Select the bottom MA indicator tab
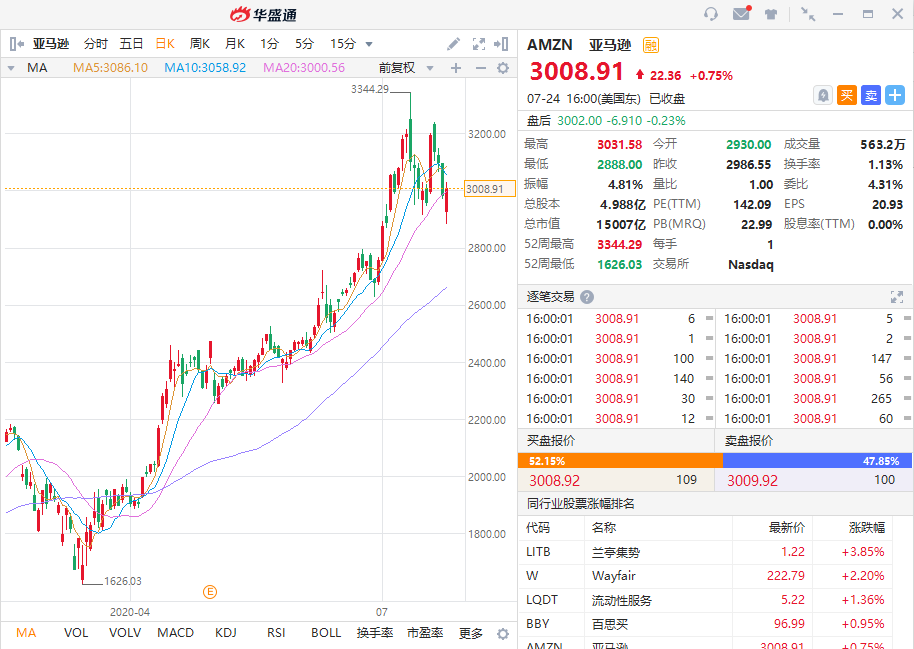Screen dimensions: 914x649 tap(26, 633)
